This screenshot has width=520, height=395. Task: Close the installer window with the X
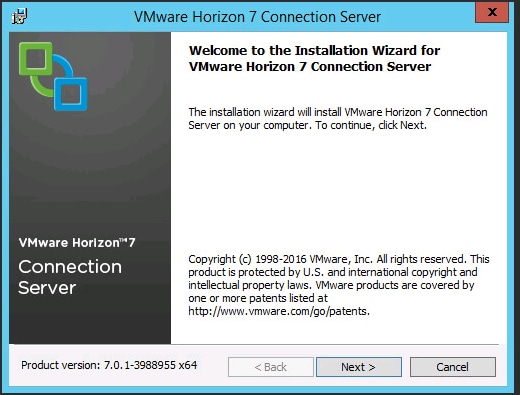(x=492, y=12)
